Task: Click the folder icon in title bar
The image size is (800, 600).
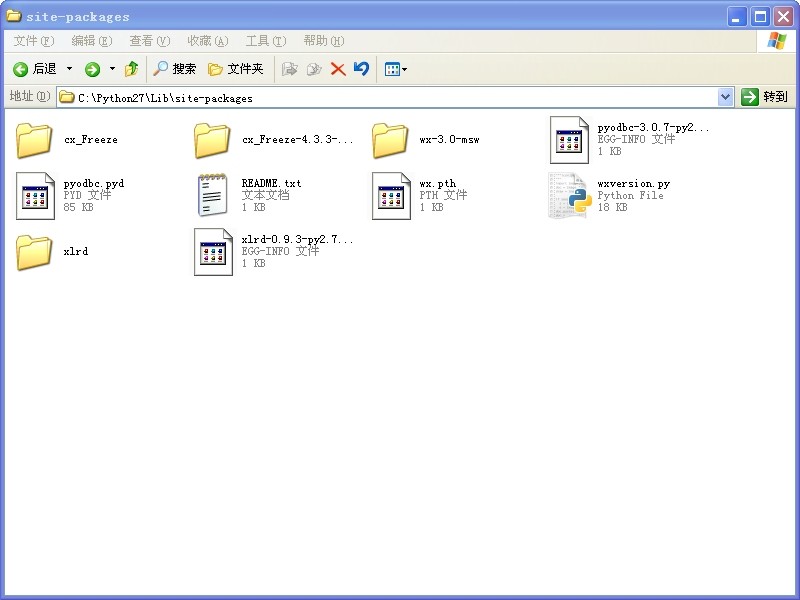Action: (14, 16)
